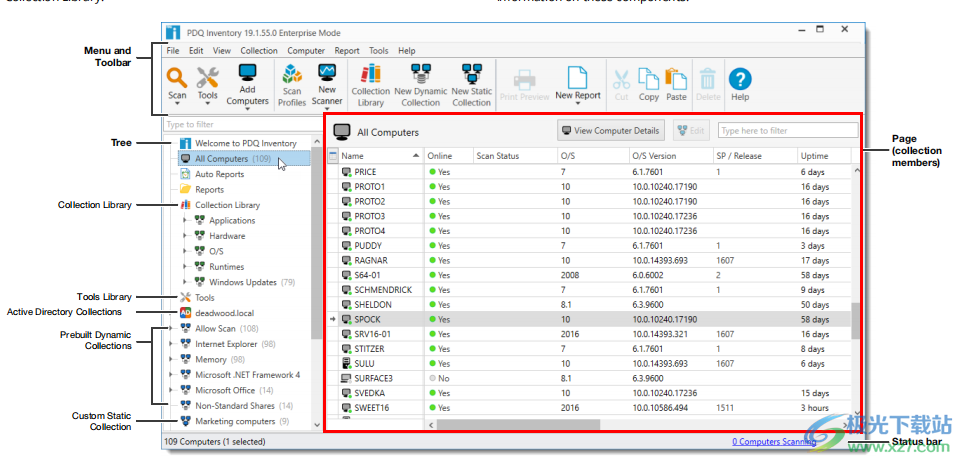
Task: Click the Scan magnifier toolbar icon
Action: pyautogui.click(x=177, y=78)
